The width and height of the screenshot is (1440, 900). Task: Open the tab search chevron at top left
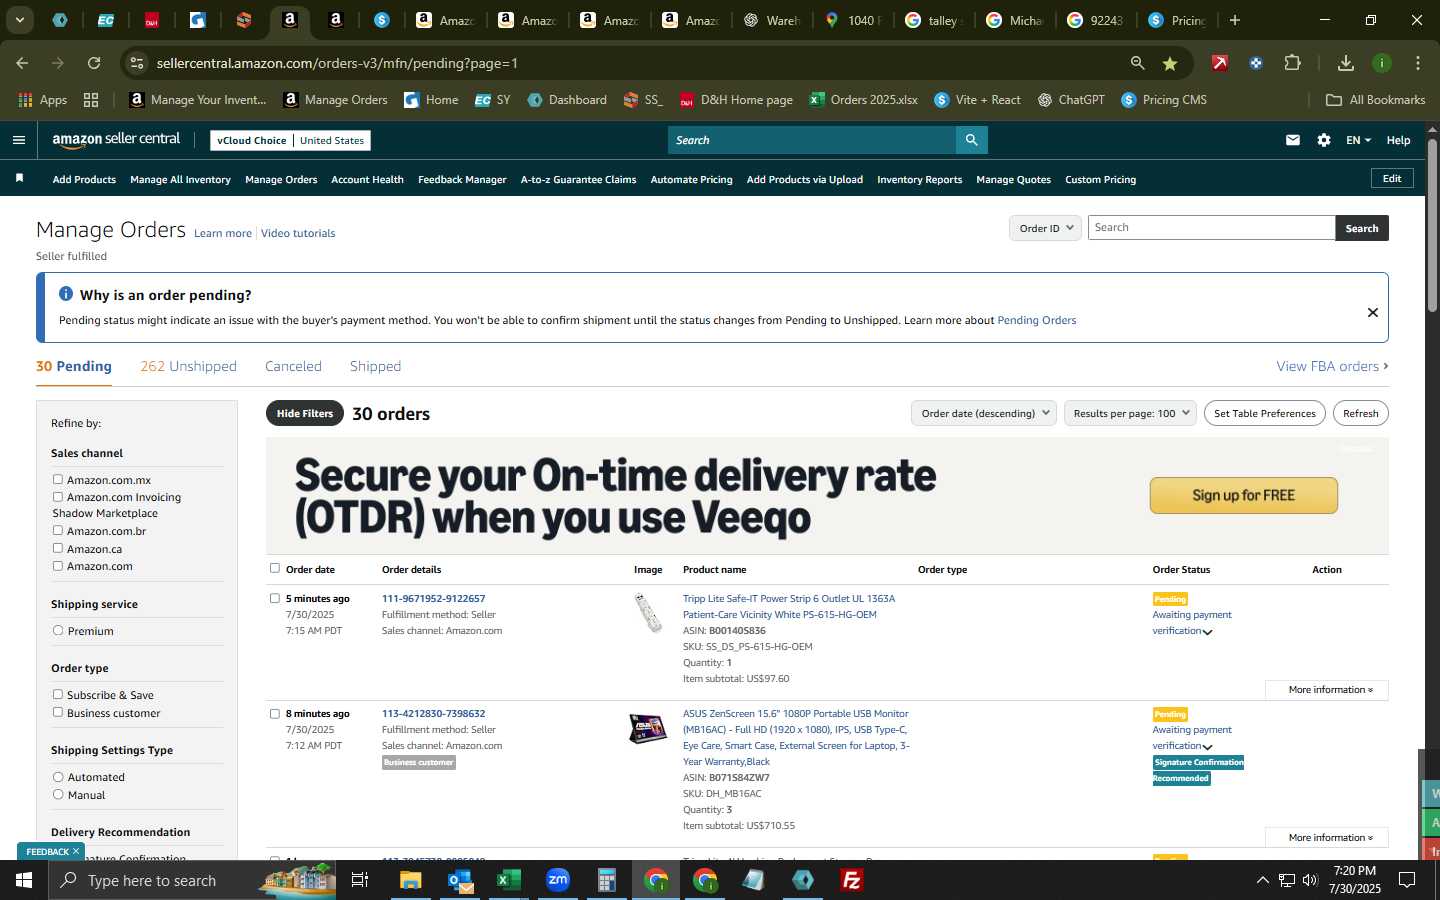pyautogui.click(x=19, y=20)
